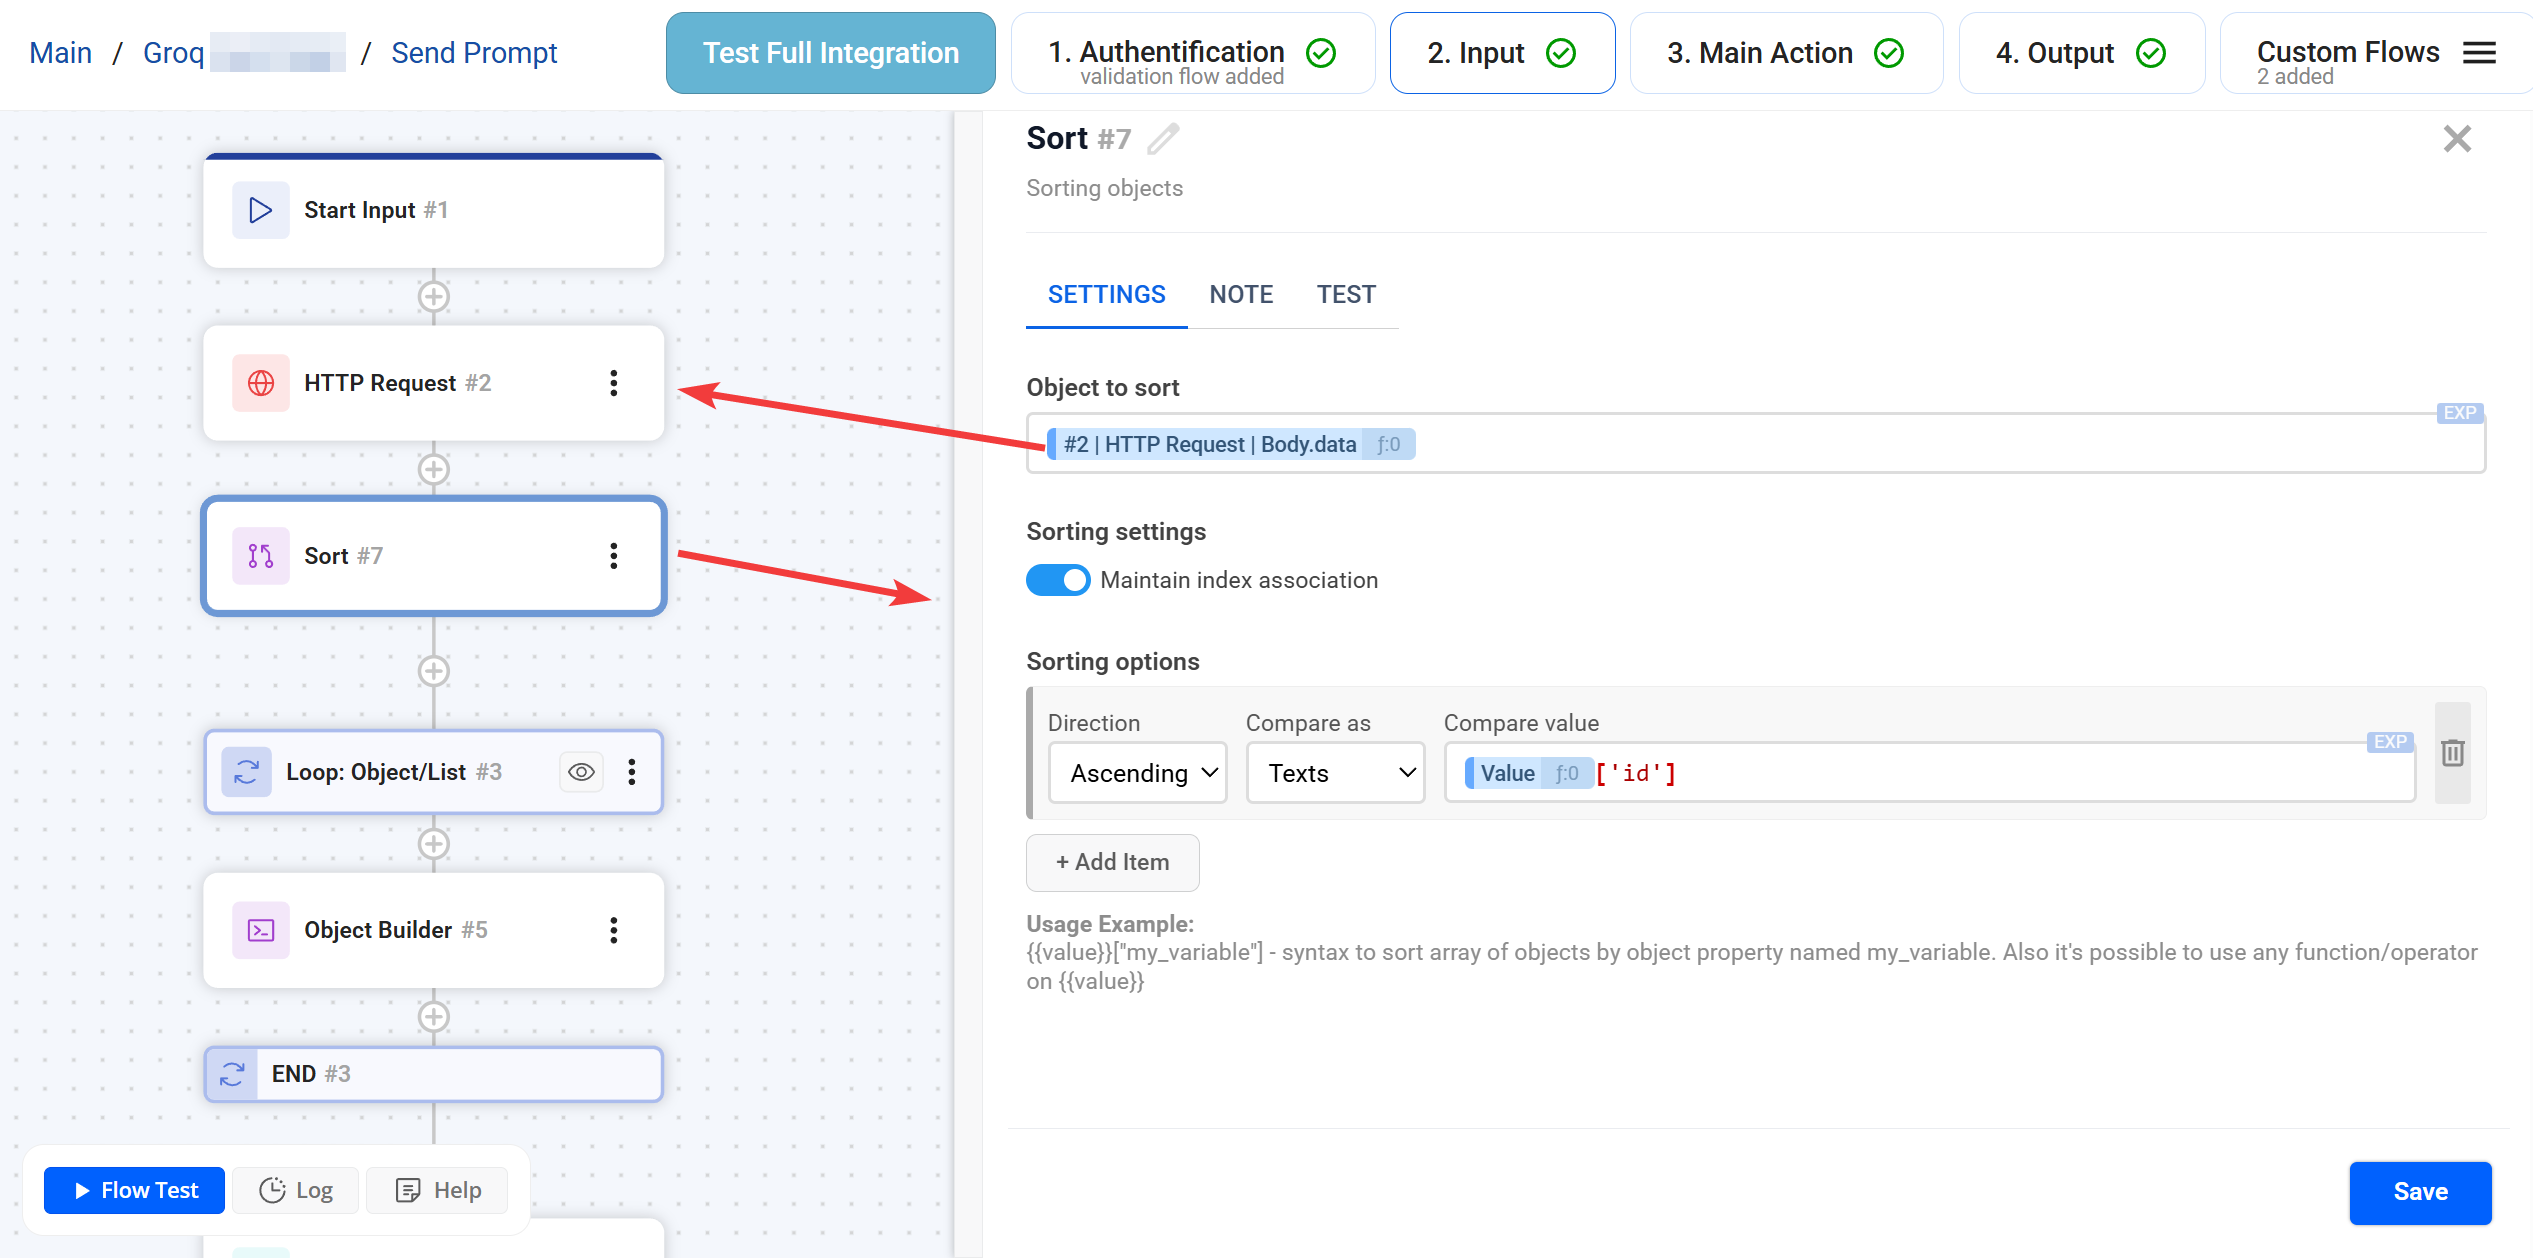Viewport: 2533px width, 1258px height.
Task: Open Compare as Texts dropdown
Action: pyautogui.click(x=1335, y=773)
